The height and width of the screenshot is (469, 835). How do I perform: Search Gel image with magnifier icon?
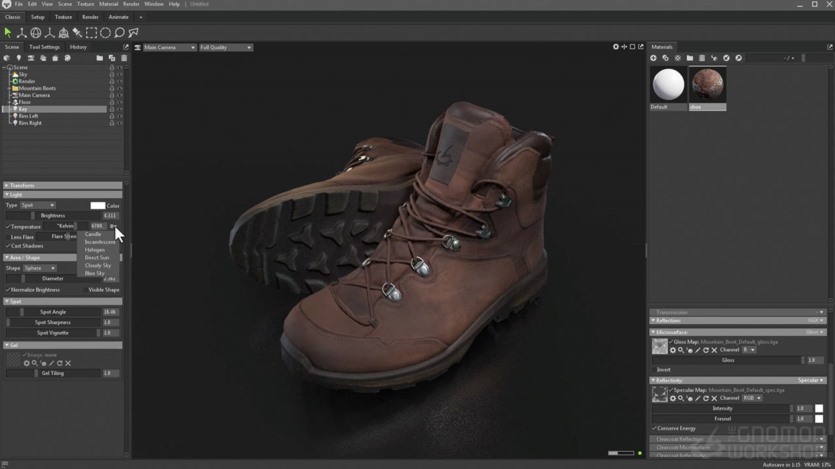[35, 363]
